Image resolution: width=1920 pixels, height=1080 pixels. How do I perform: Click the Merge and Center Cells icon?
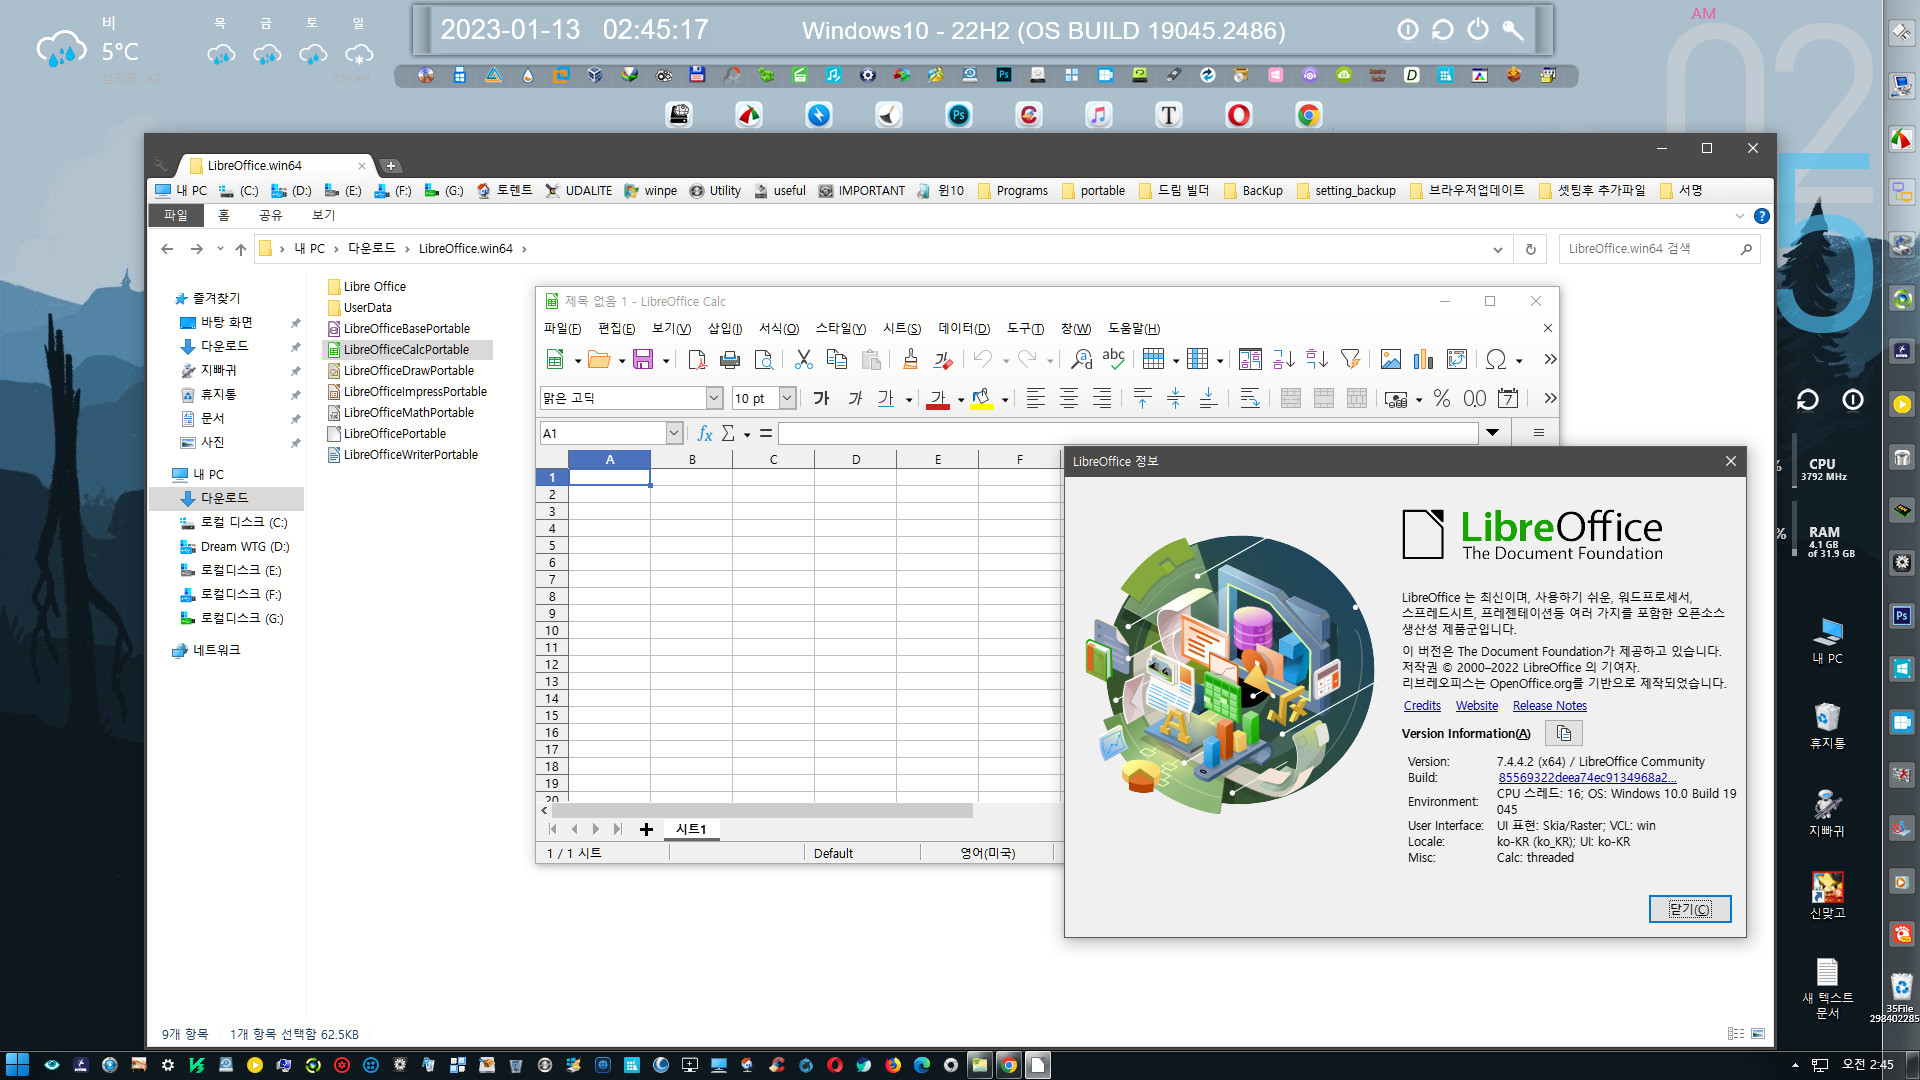(x=1290, y=399)
